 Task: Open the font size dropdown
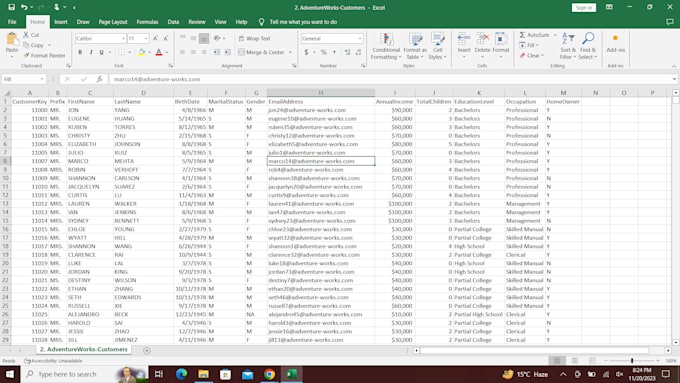(x=146, y=39)
